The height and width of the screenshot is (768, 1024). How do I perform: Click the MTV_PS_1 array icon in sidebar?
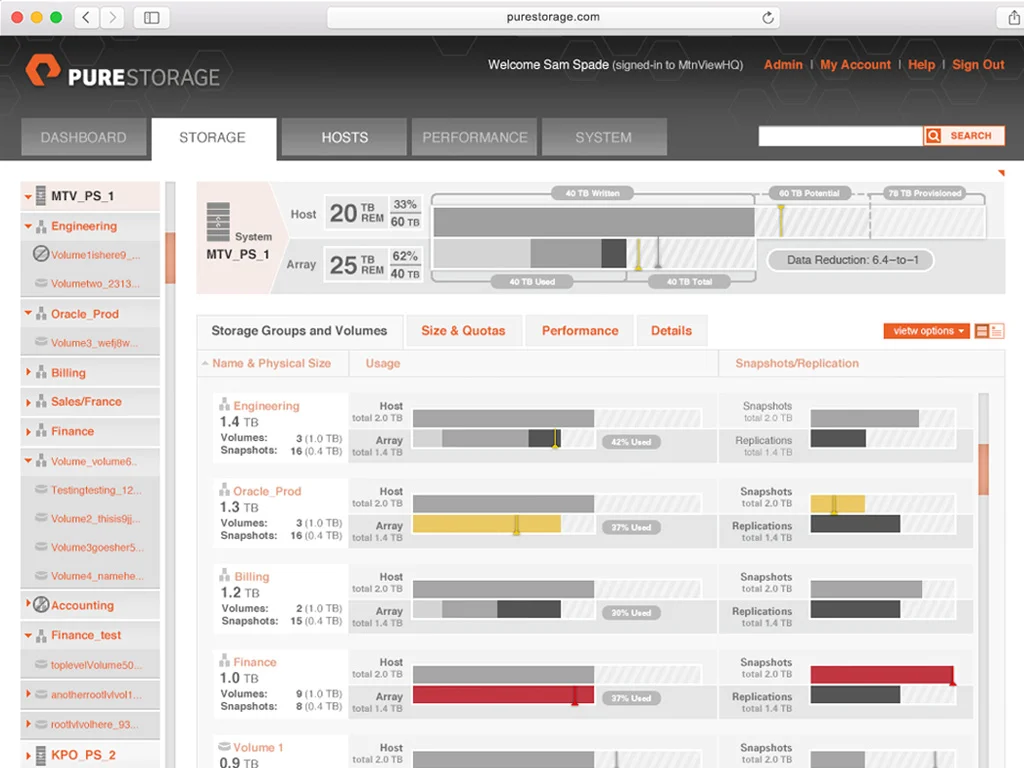point(40,196)
